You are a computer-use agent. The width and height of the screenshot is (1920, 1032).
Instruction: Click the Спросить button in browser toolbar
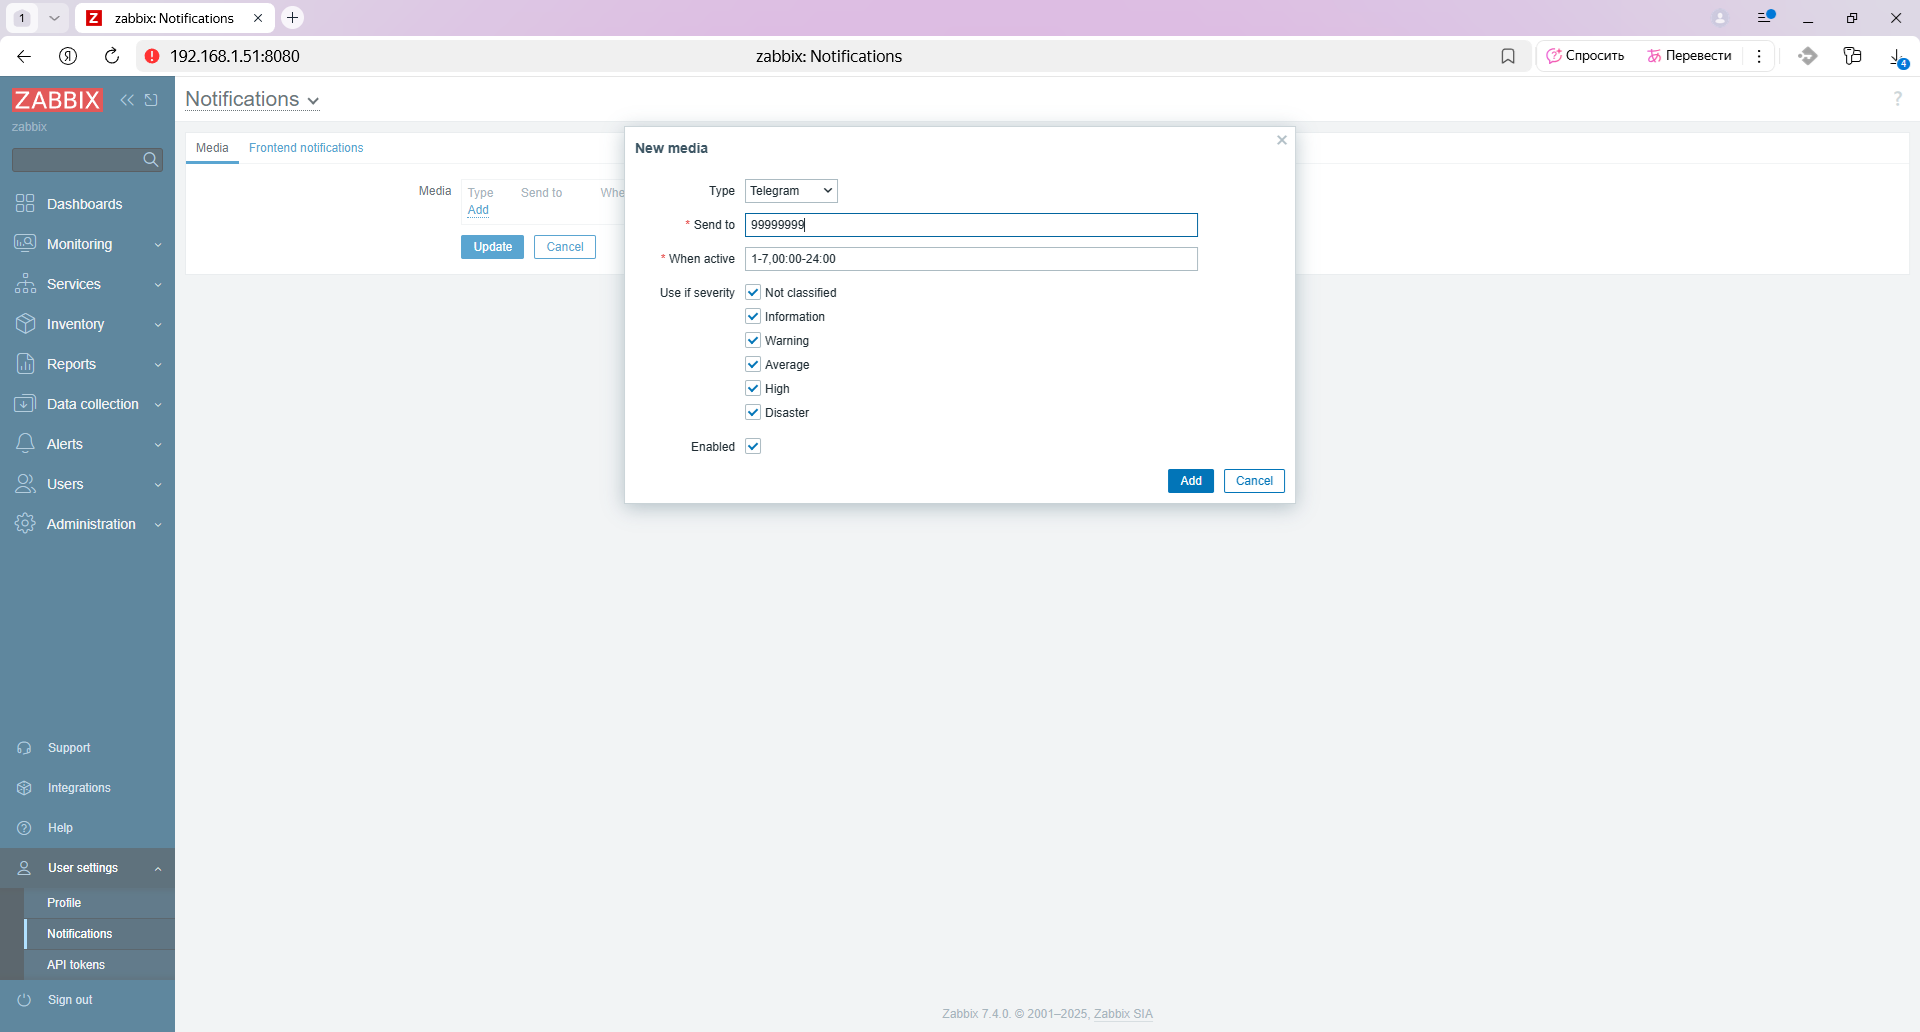click(1586, 56)
